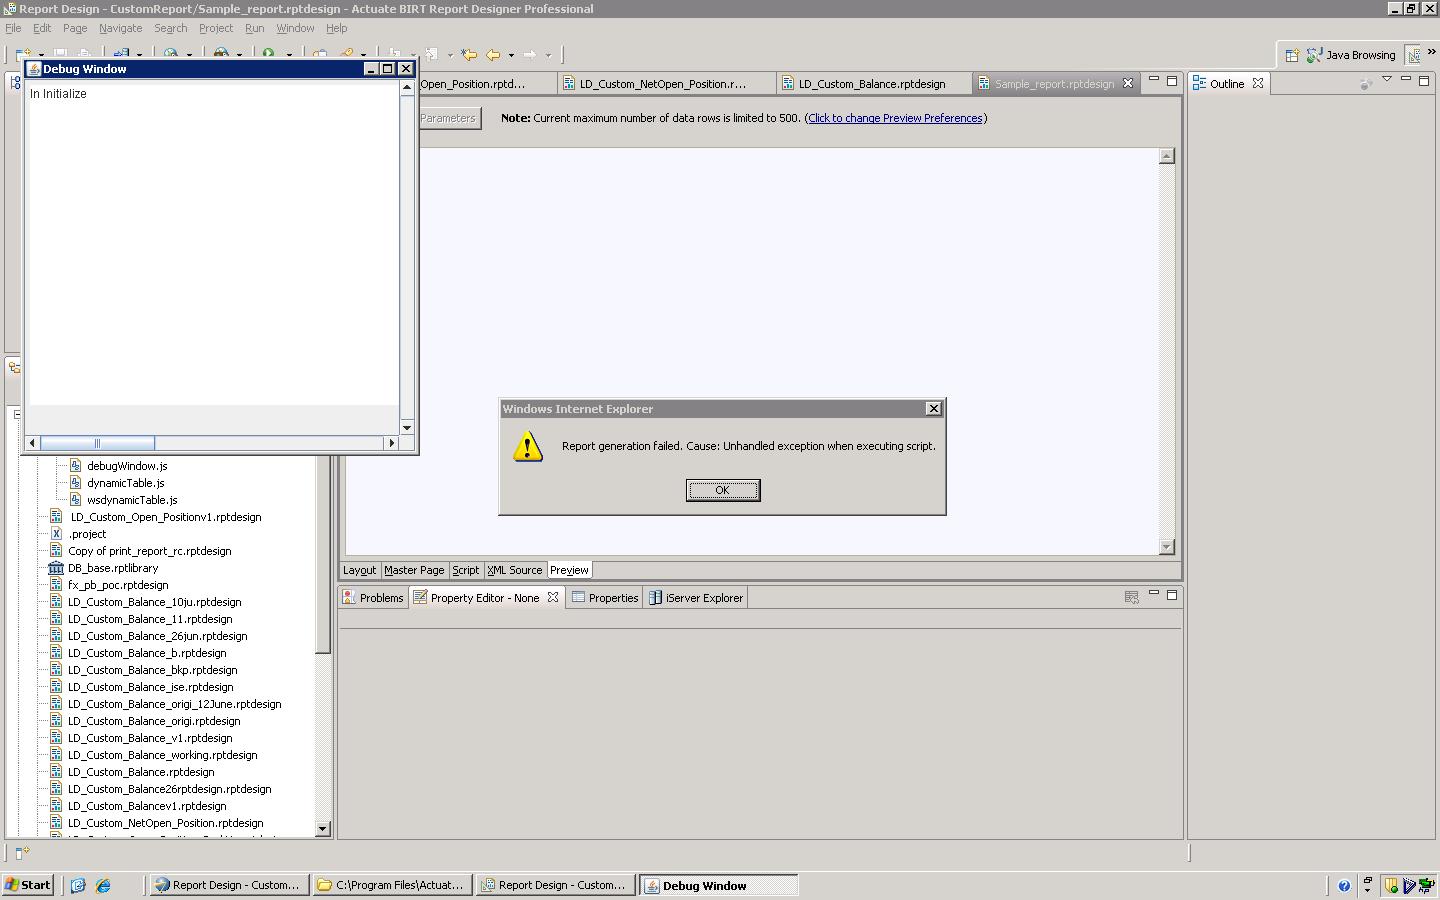Open the Problems view tab
Viewport: 1440px width, 900px height.
(373, 598)
